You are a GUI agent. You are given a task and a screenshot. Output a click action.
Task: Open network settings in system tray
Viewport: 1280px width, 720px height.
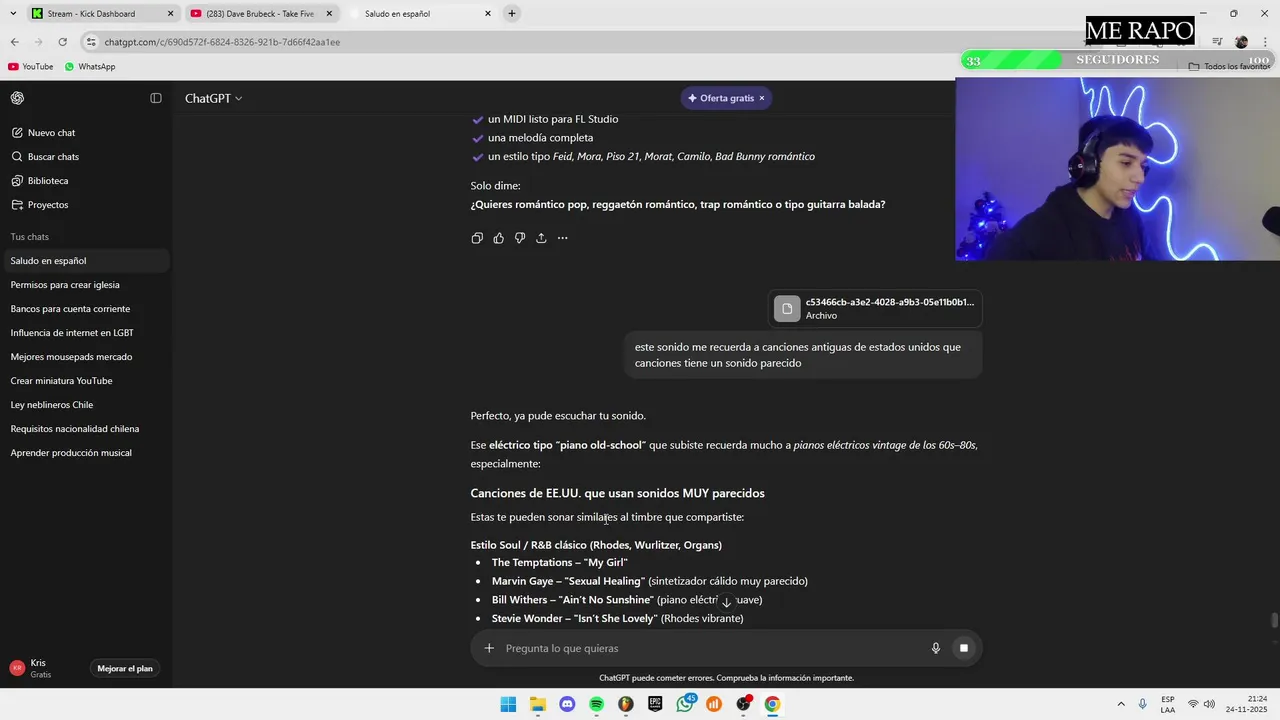pos(1193,704)
